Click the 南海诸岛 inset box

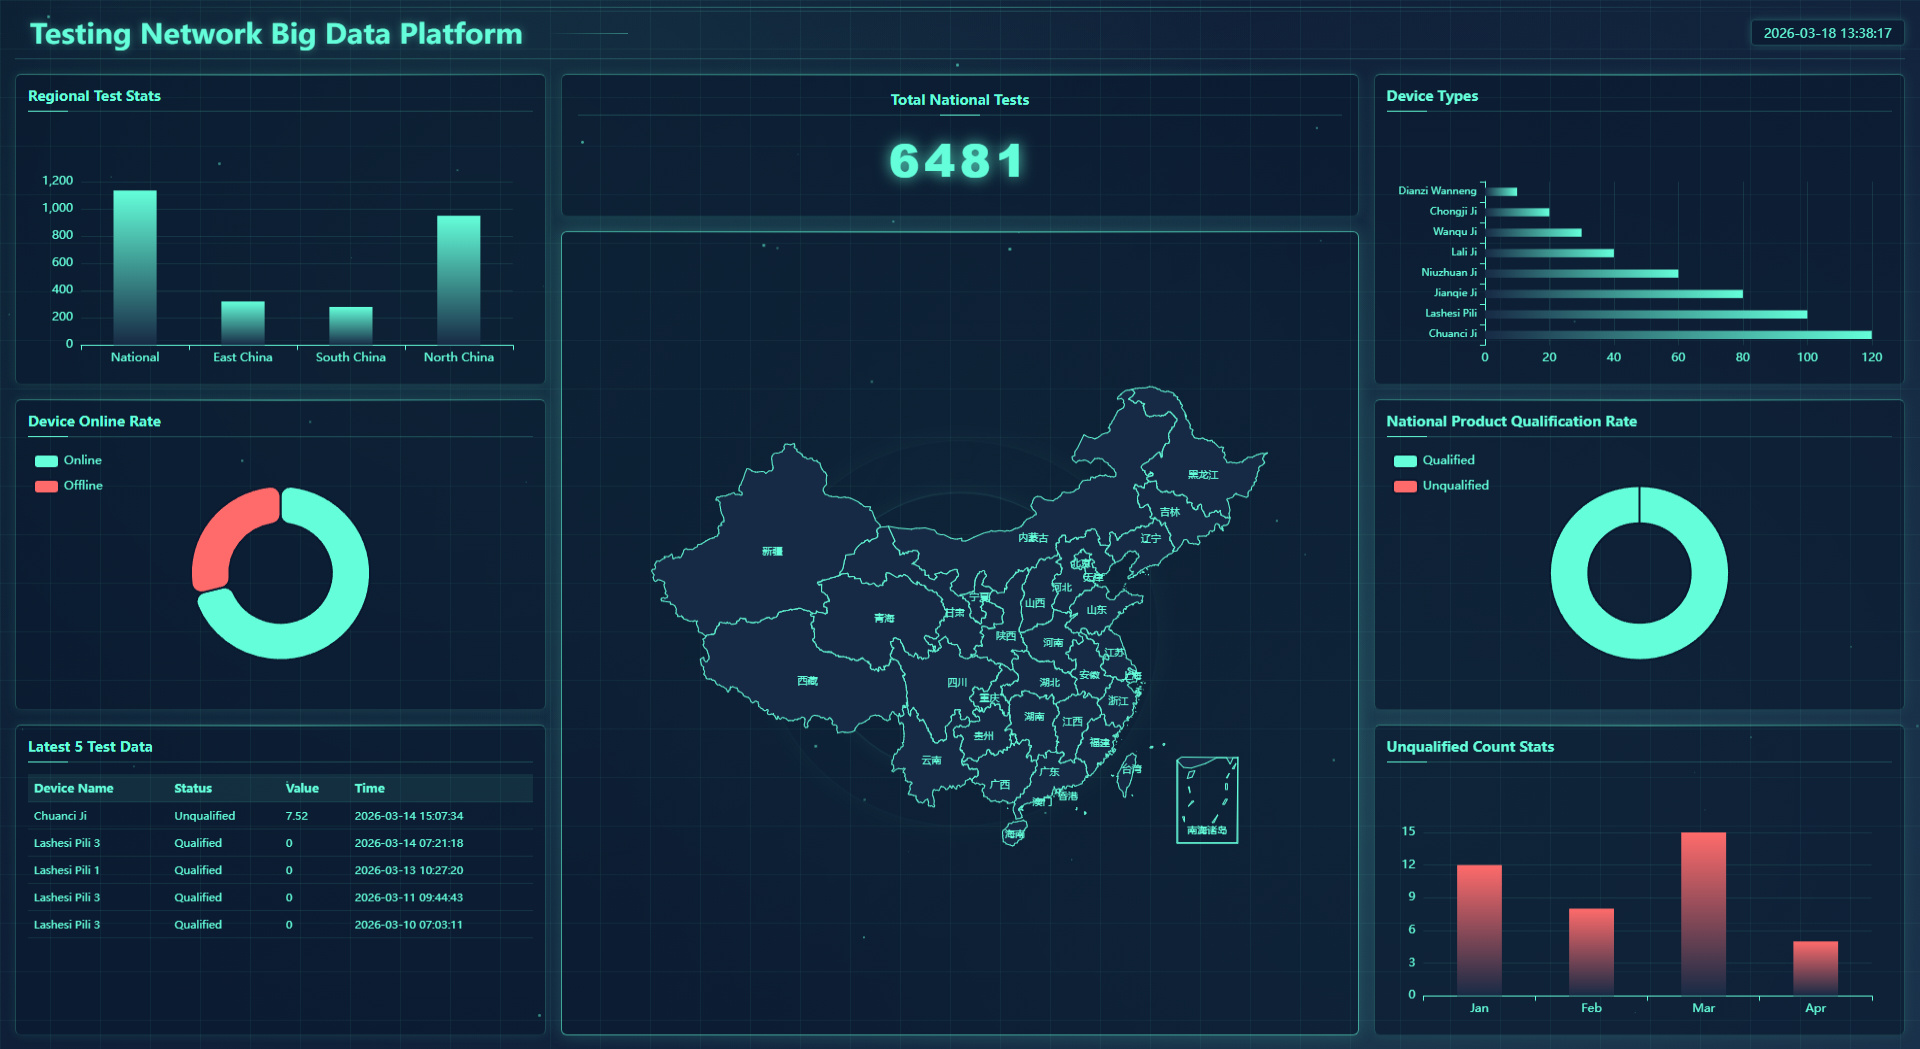(1207, 800)
